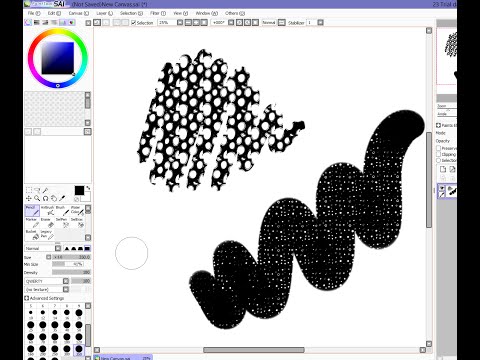
Task: Click the navigator preview thumbnail
Action: [x=447, y=56]
